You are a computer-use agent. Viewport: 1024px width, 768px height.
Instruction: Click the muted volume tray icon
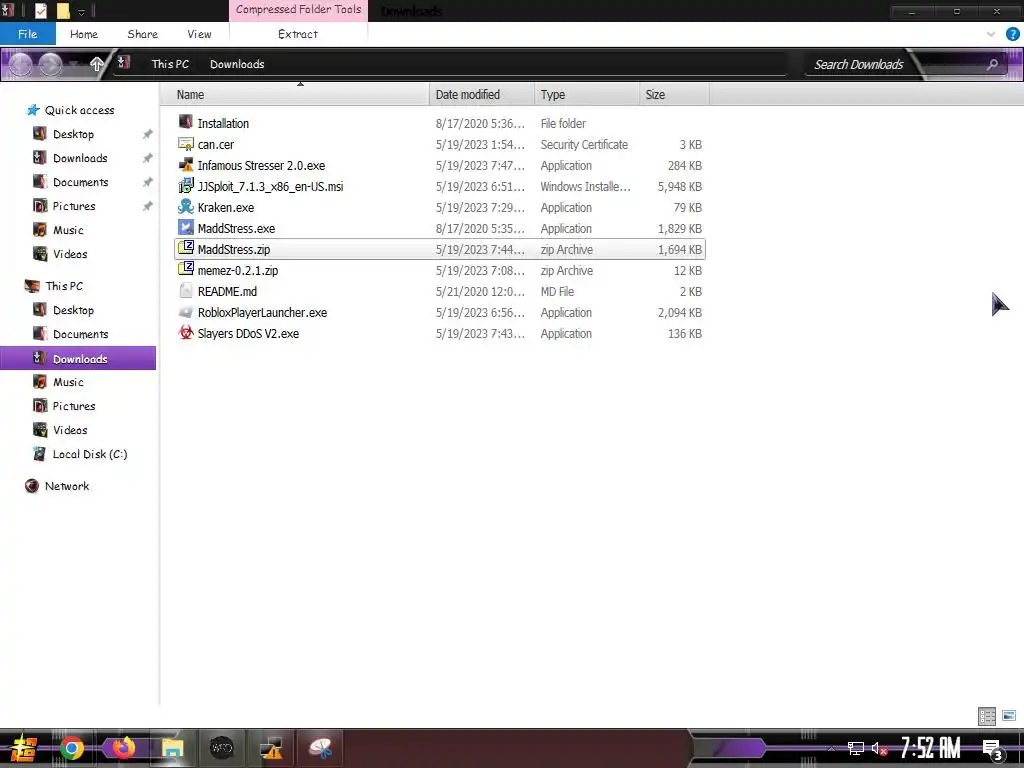tap(879, 748)
